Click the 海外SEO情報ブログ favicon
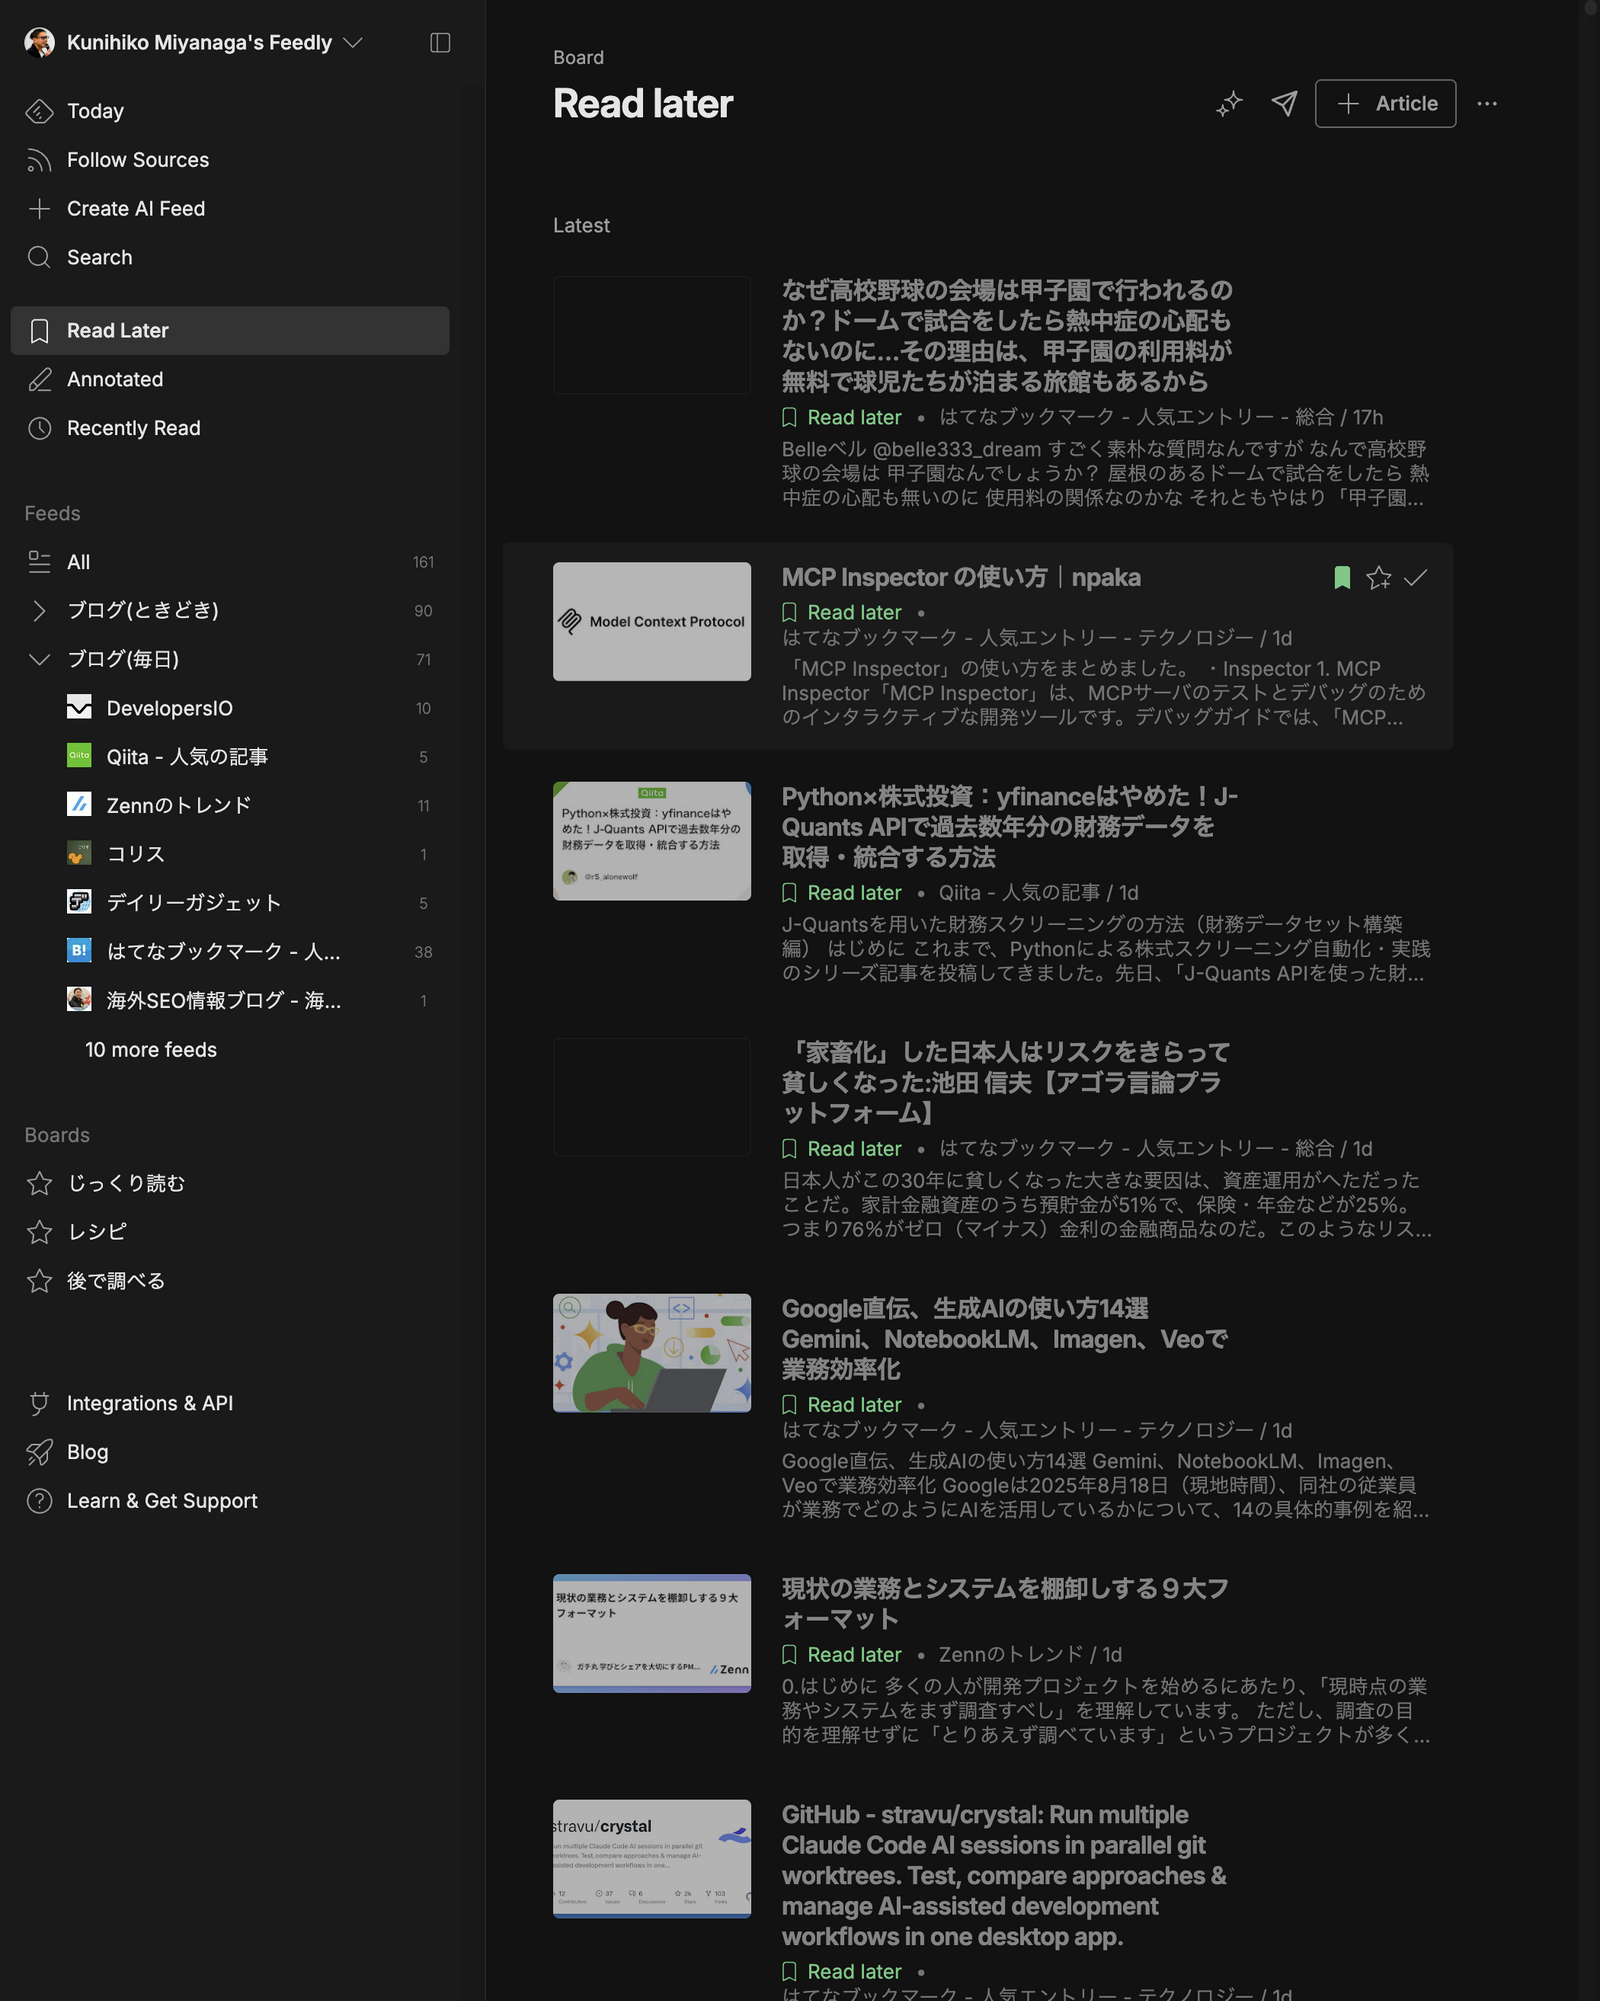 click(79, 999)
